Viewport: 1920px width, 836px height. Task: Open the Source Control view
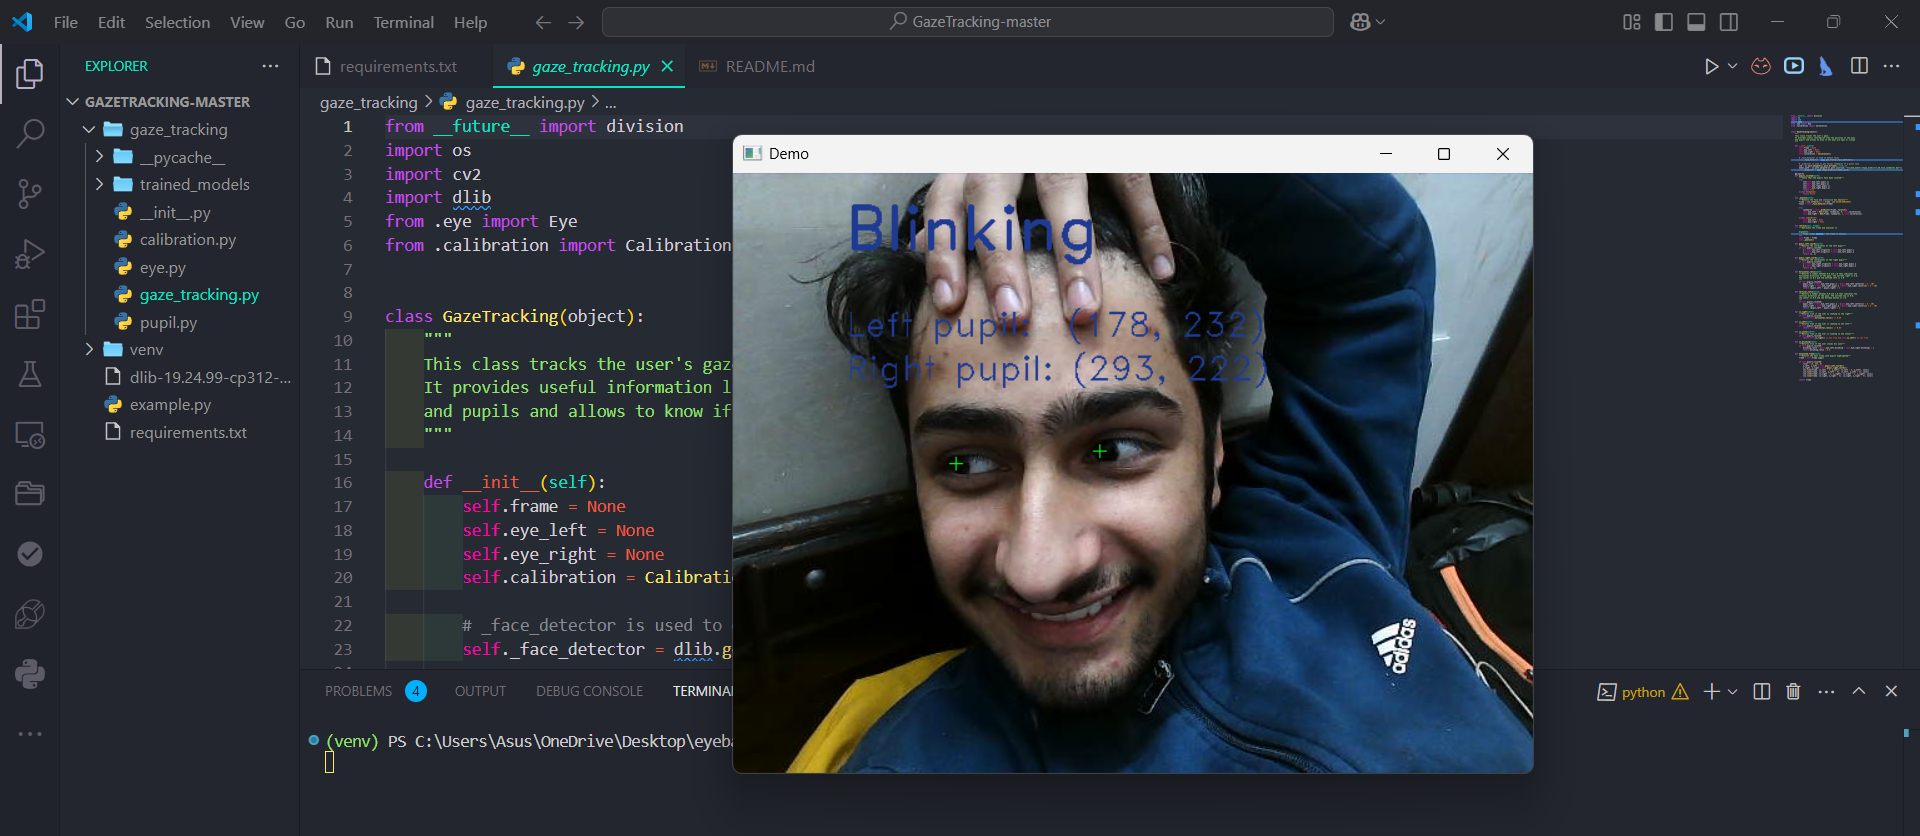(x=30, y=194)
